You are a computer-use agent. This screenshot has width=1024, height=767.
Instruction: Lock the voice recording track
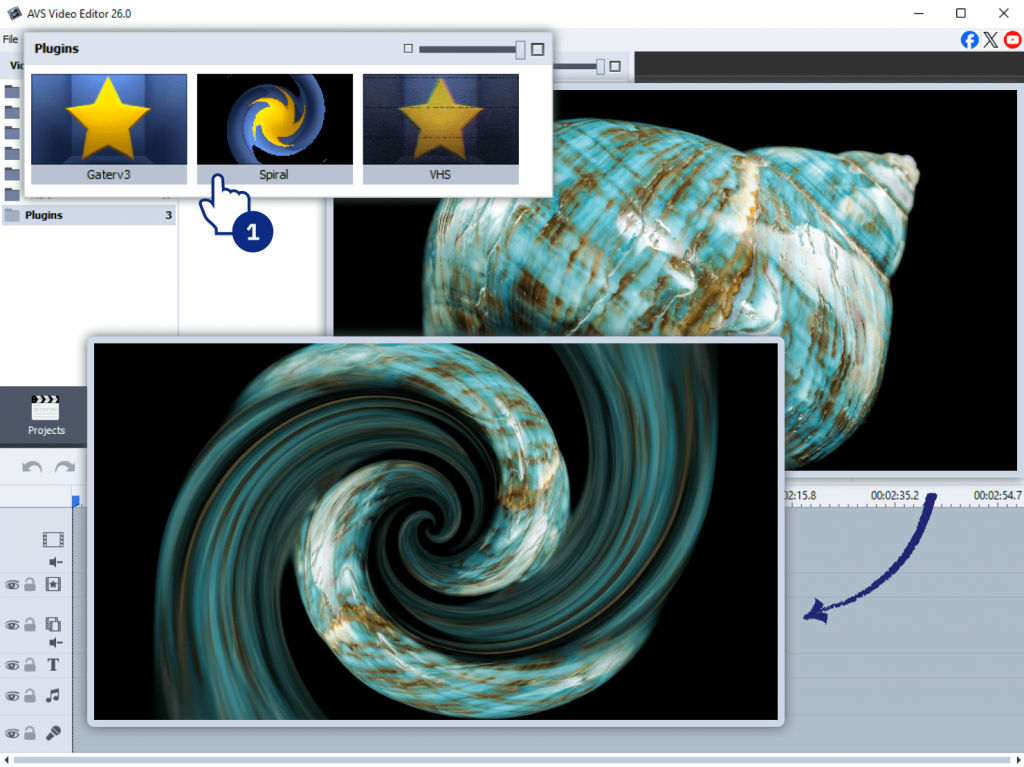30,733
